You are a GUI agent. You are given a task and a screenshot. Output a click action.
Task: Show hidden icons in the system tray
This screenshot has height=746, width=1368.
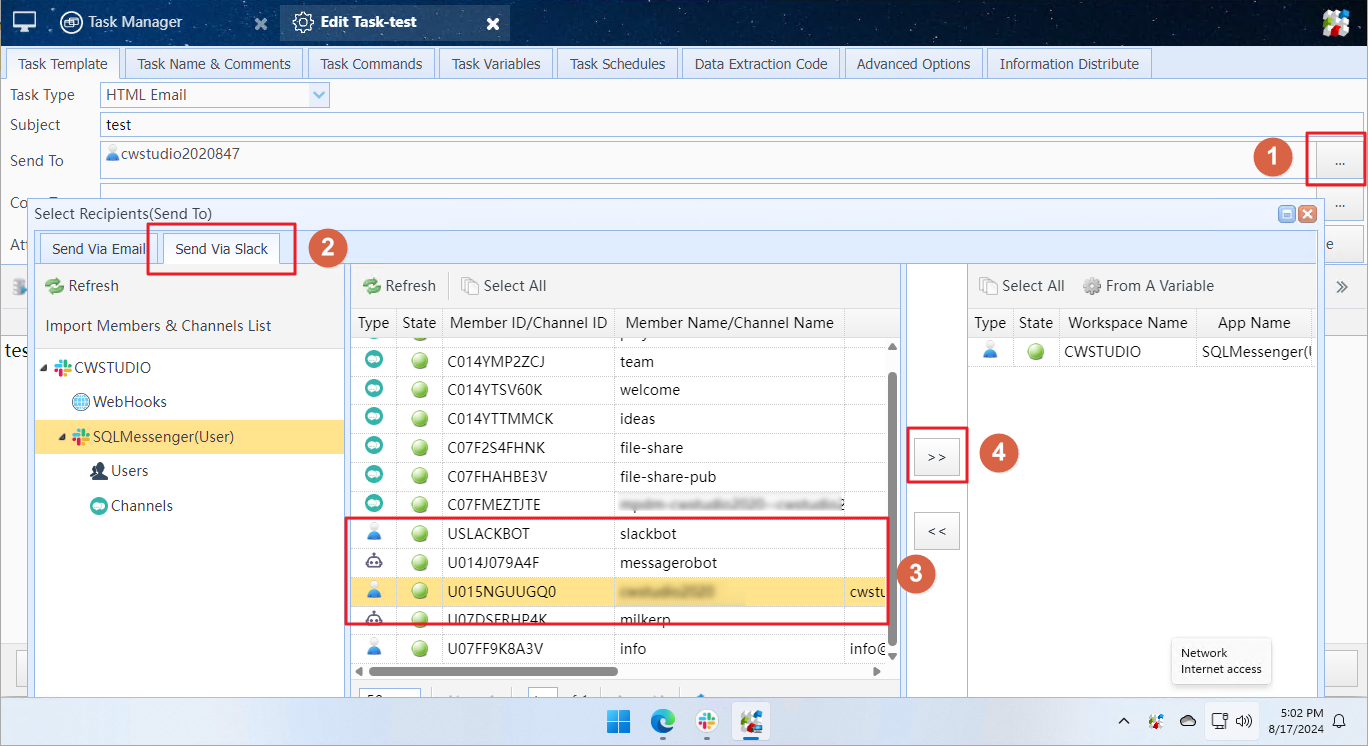click(1124, 721)
